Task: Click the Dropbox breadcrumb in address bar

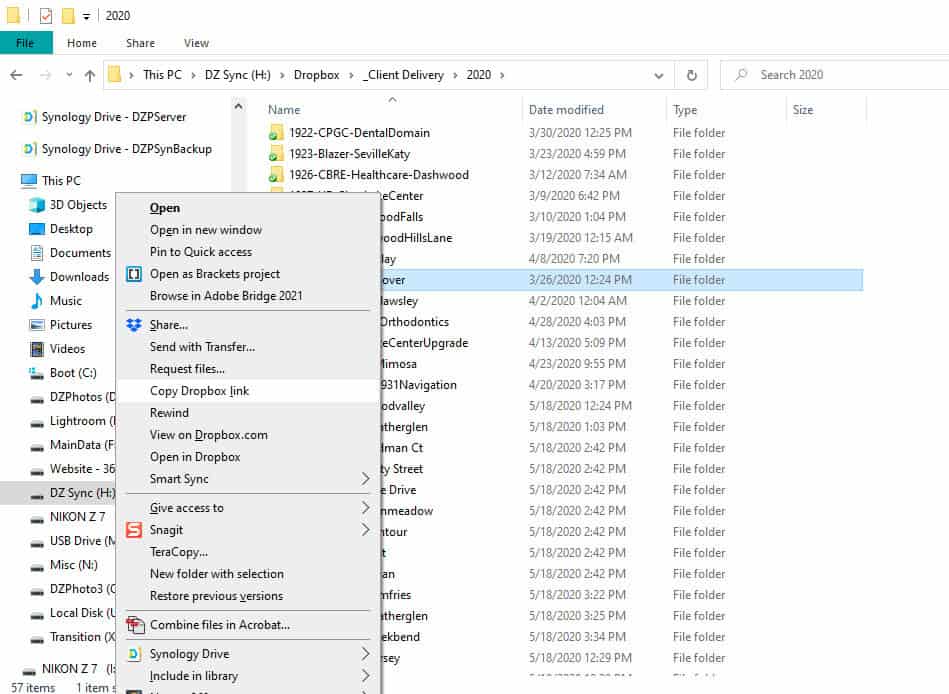Action: [317, 75]
